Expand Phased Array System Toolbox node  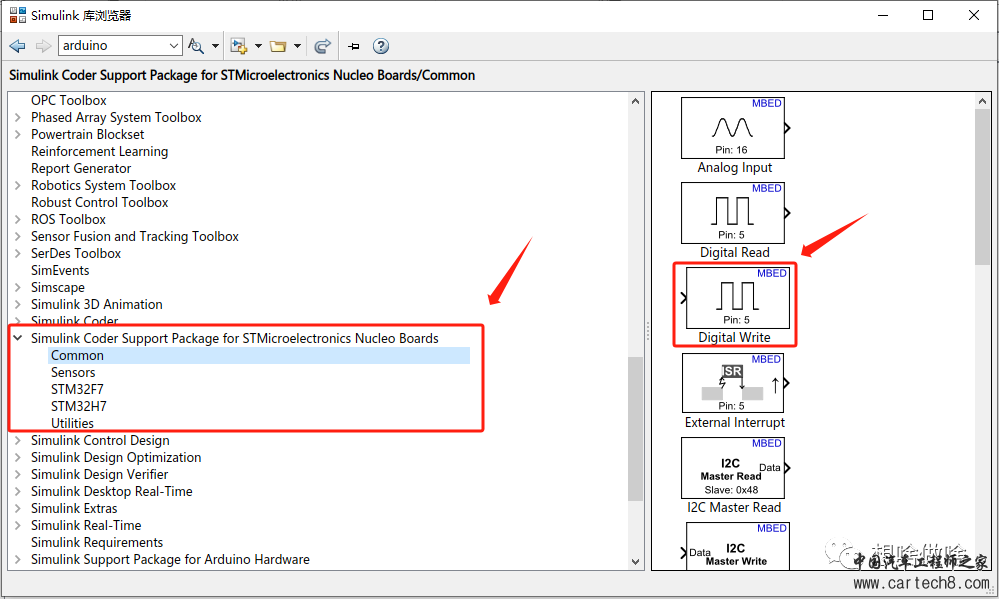(x=18, y=117)
